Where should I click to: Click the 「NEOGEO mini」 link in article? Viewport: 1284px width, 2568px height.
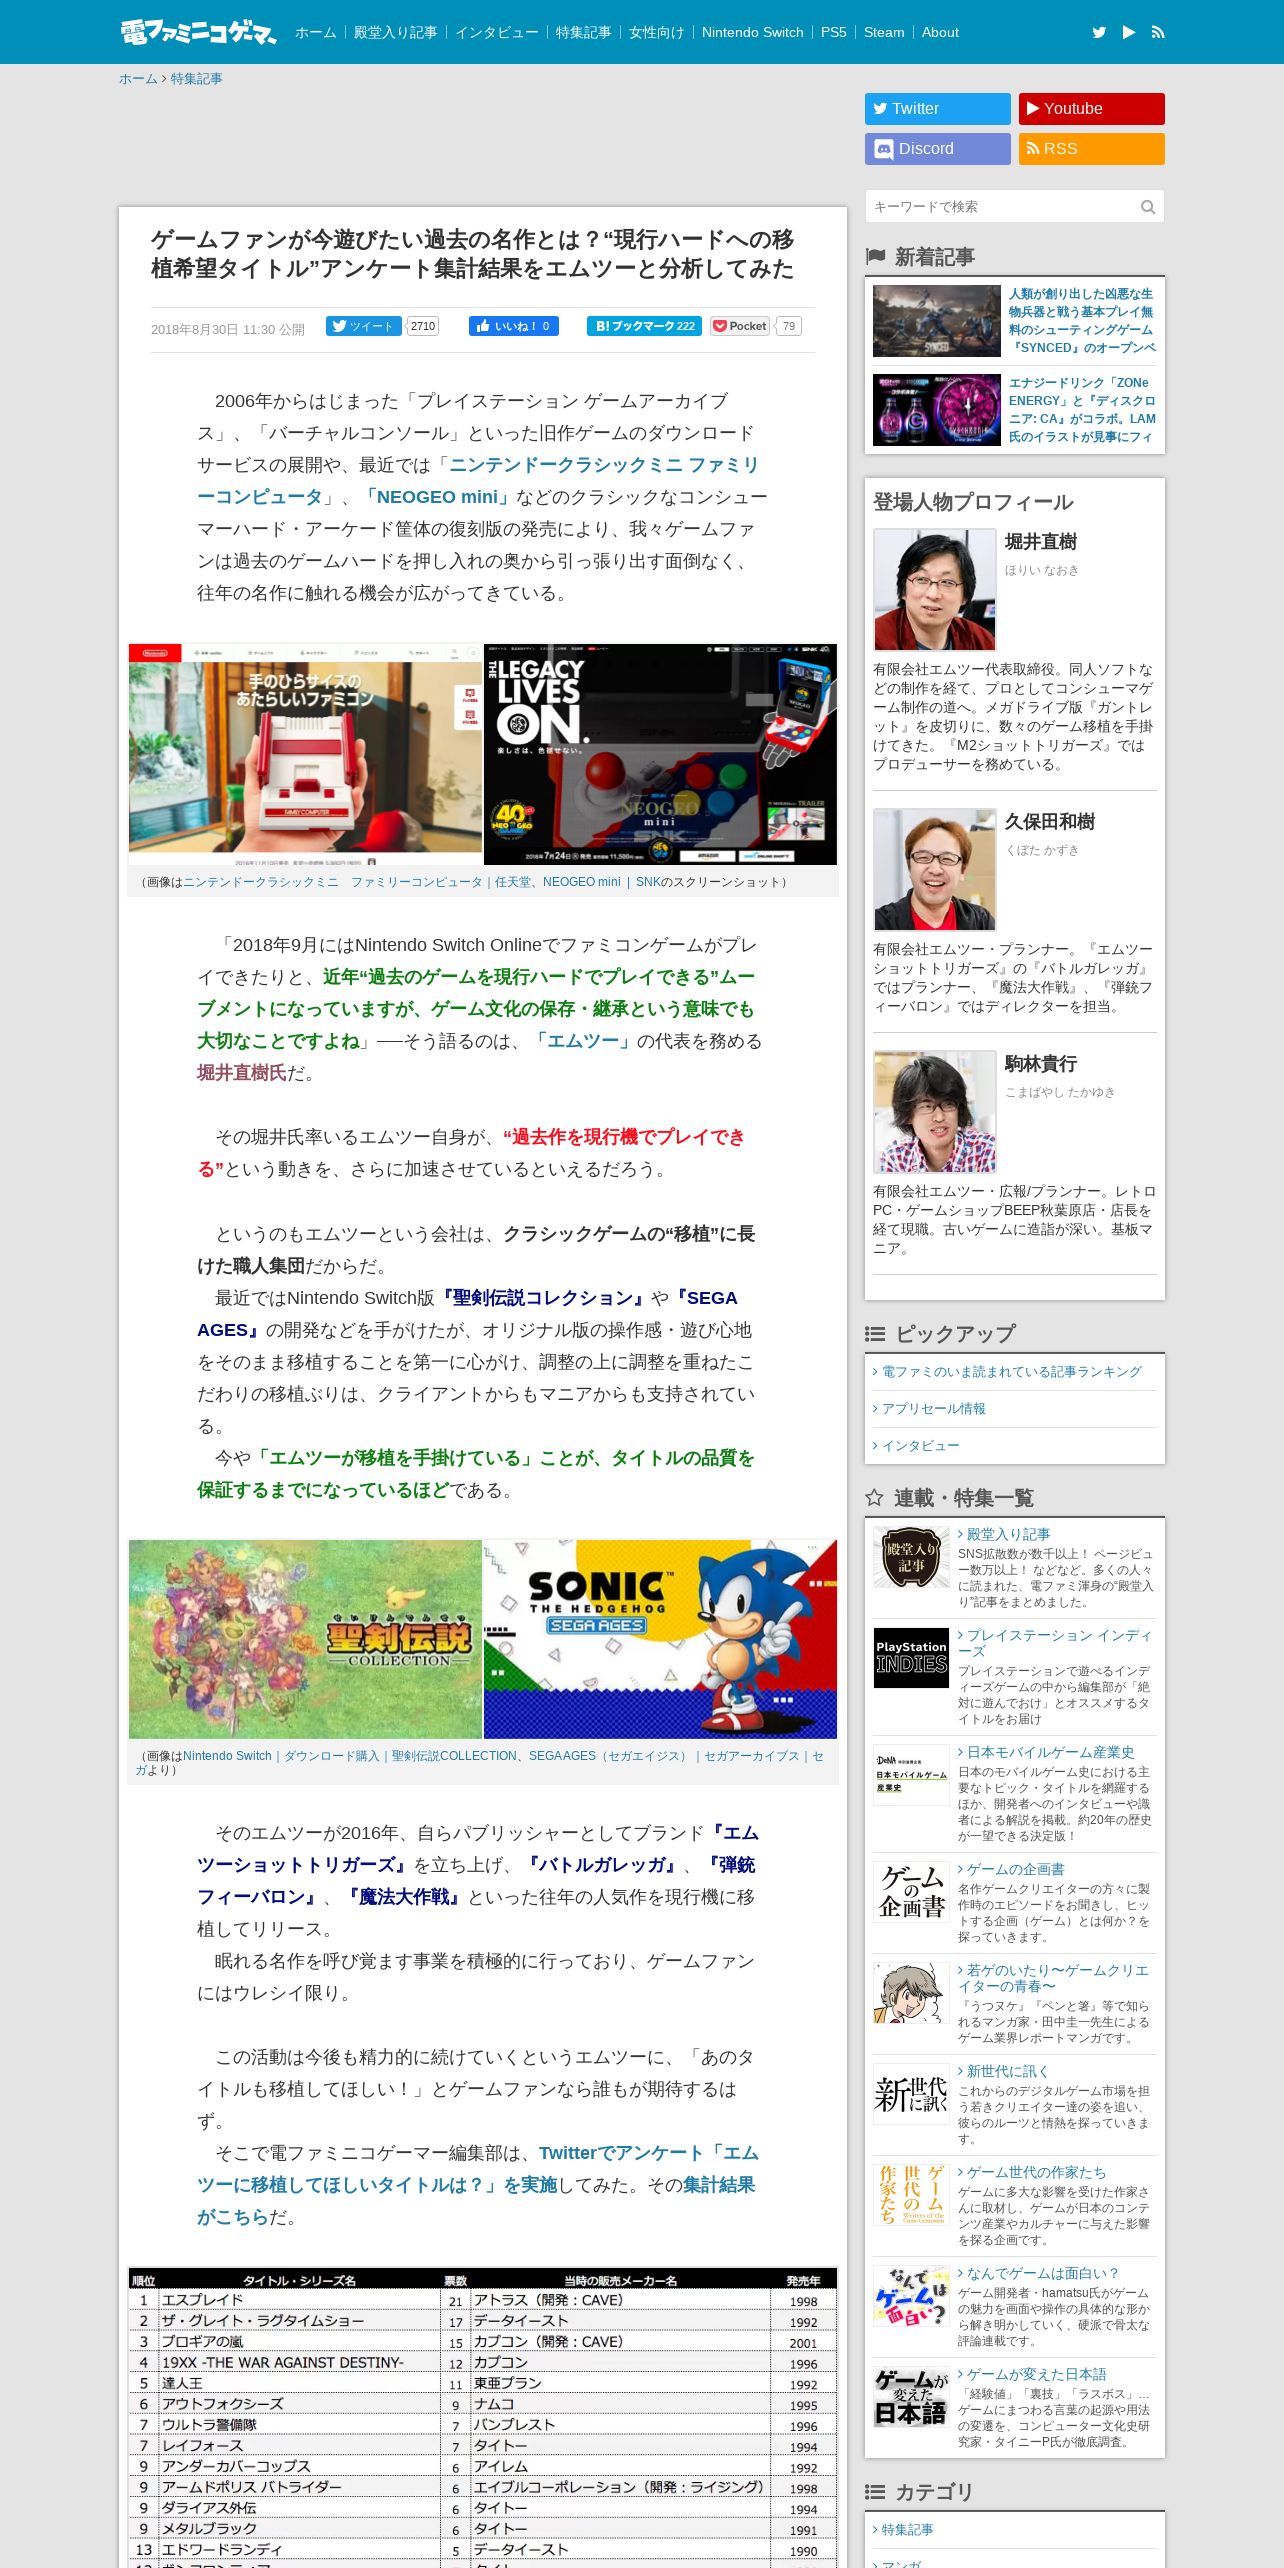coord(437,497)
